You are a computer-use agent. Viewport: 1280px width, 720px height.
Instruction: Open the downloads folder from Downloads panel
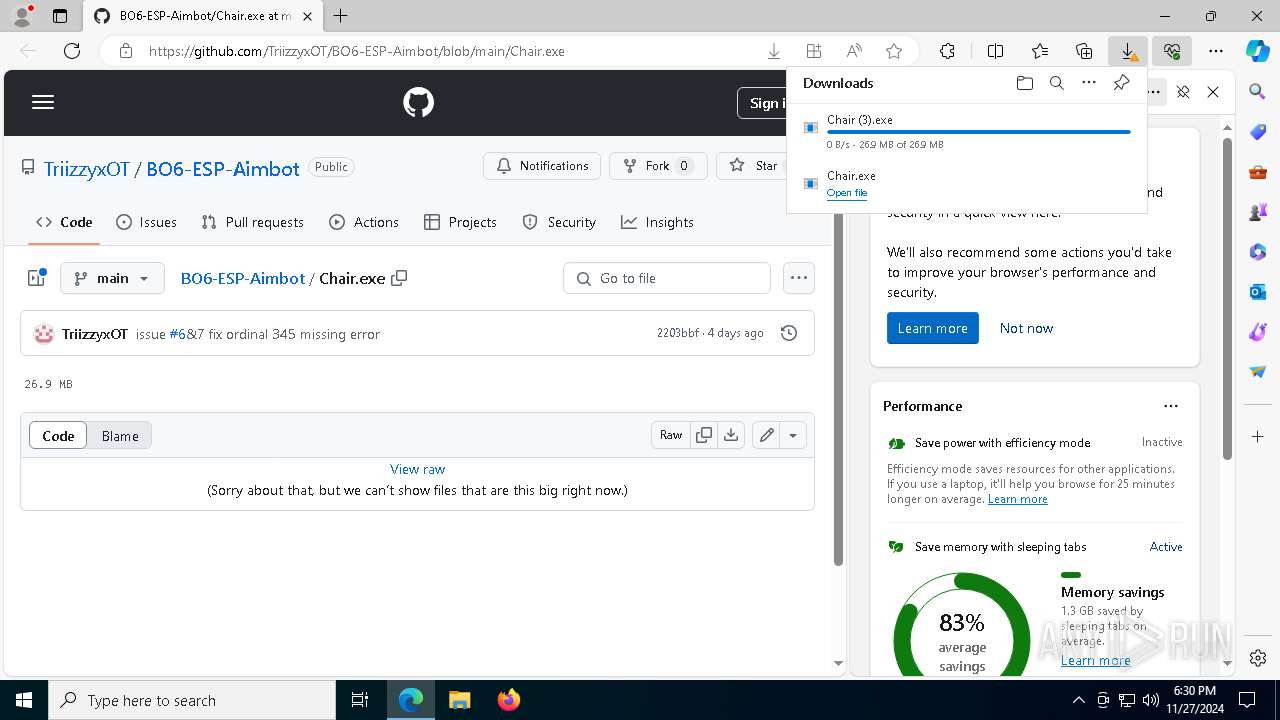[1024, 83]
